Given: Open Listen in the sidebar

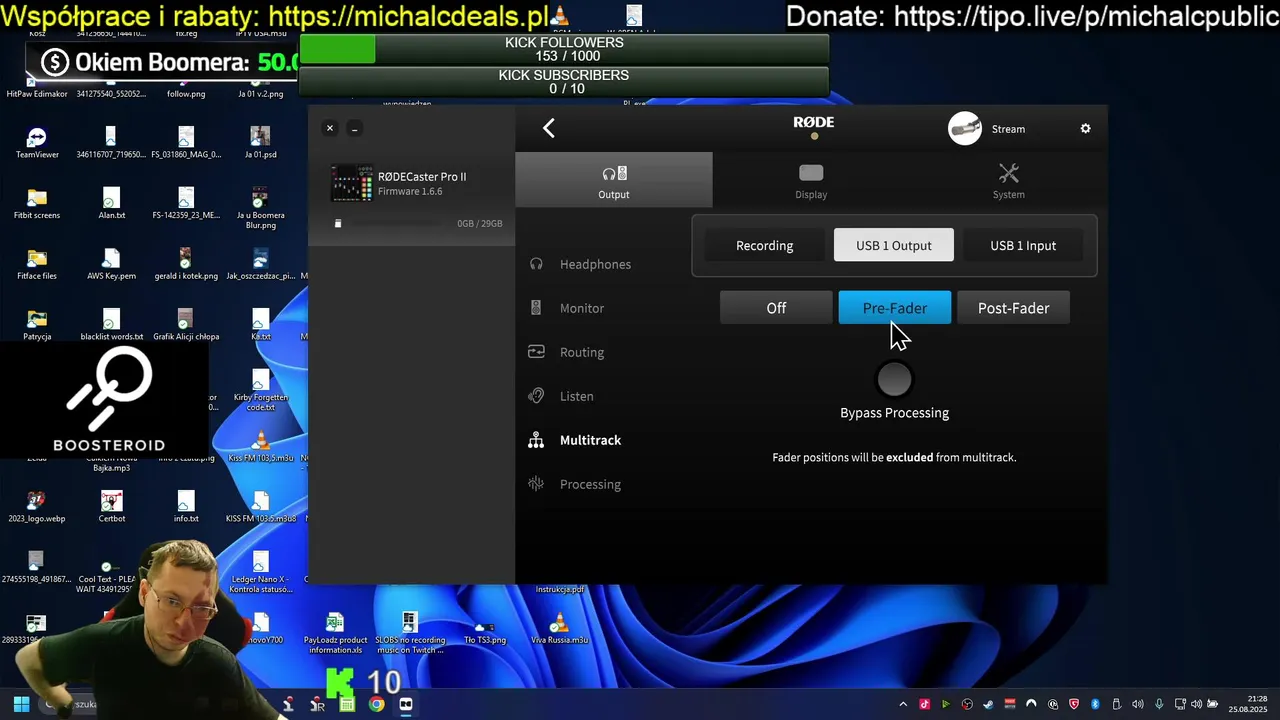Looking at the screenshot, I should coord(576,396).
